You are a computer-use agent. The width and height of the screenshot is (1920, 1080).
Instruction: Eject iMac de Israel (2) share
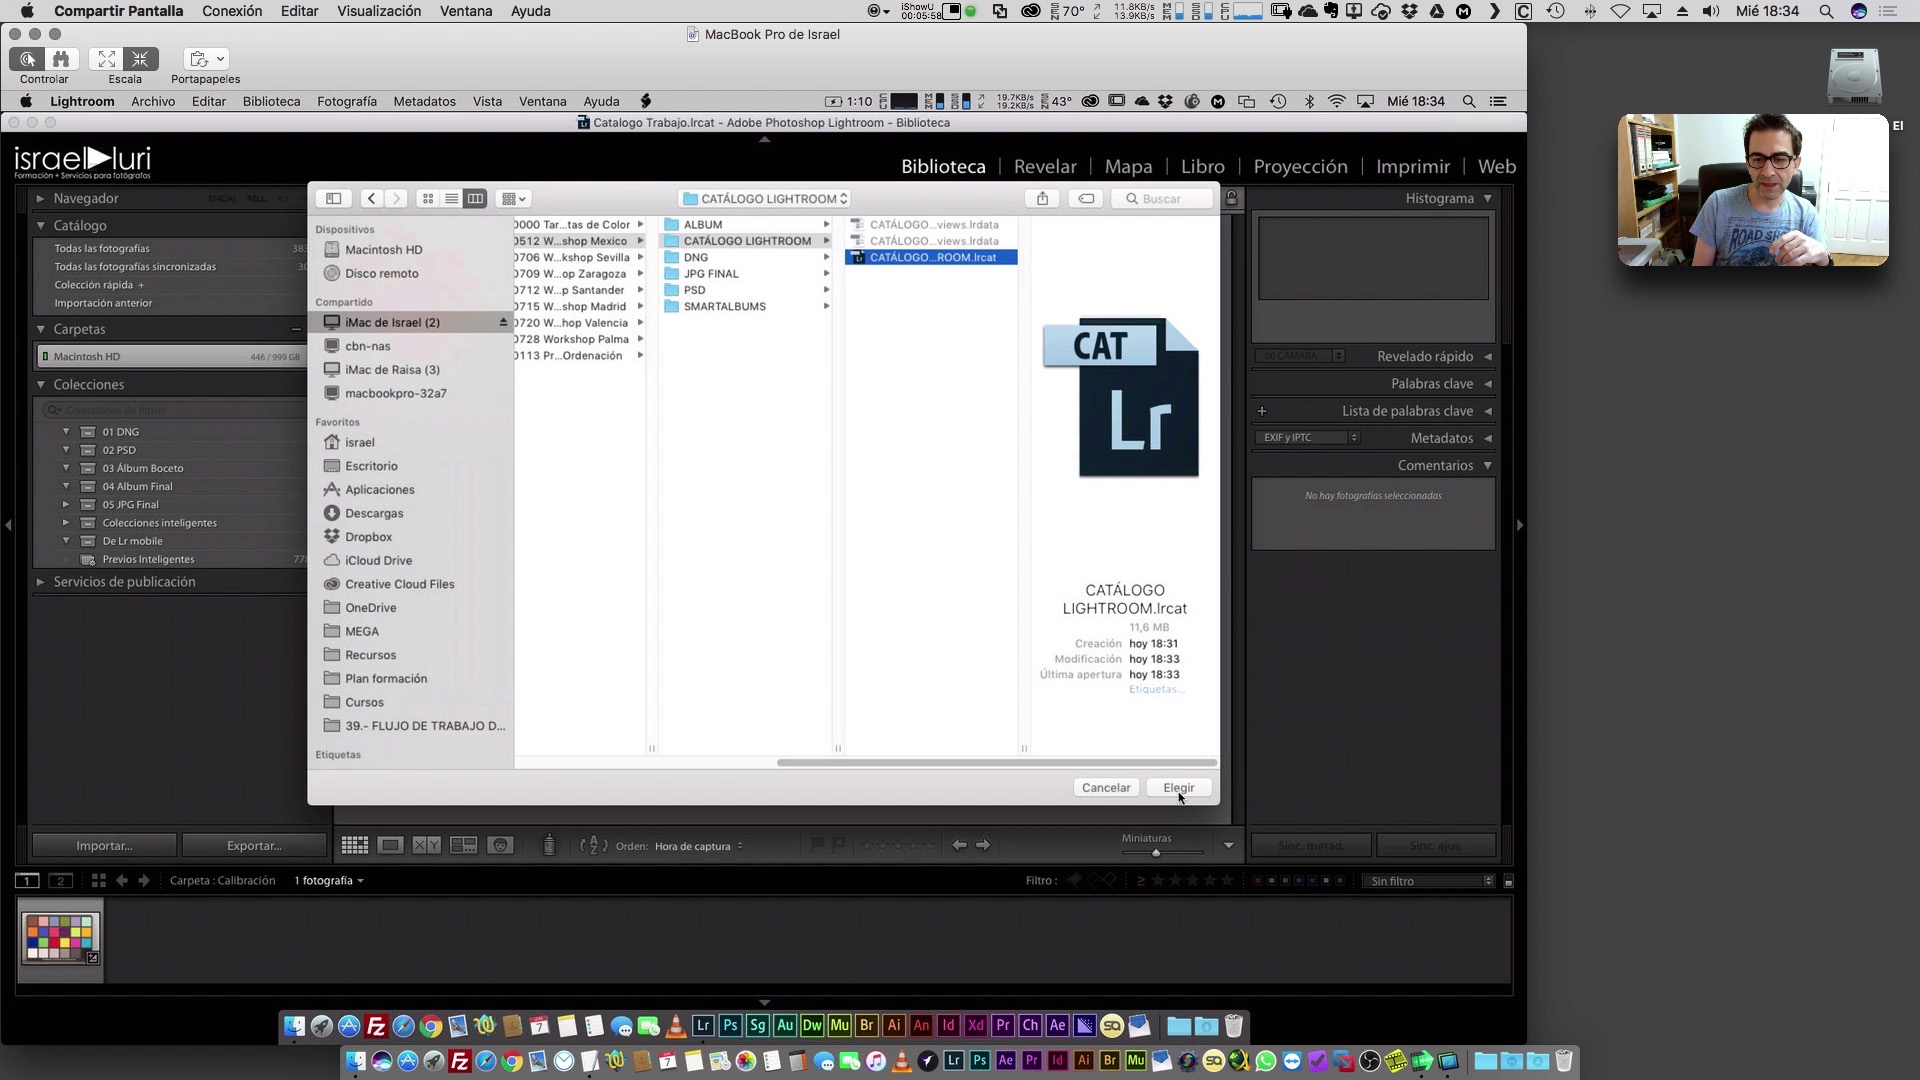(x=503, y=322)
